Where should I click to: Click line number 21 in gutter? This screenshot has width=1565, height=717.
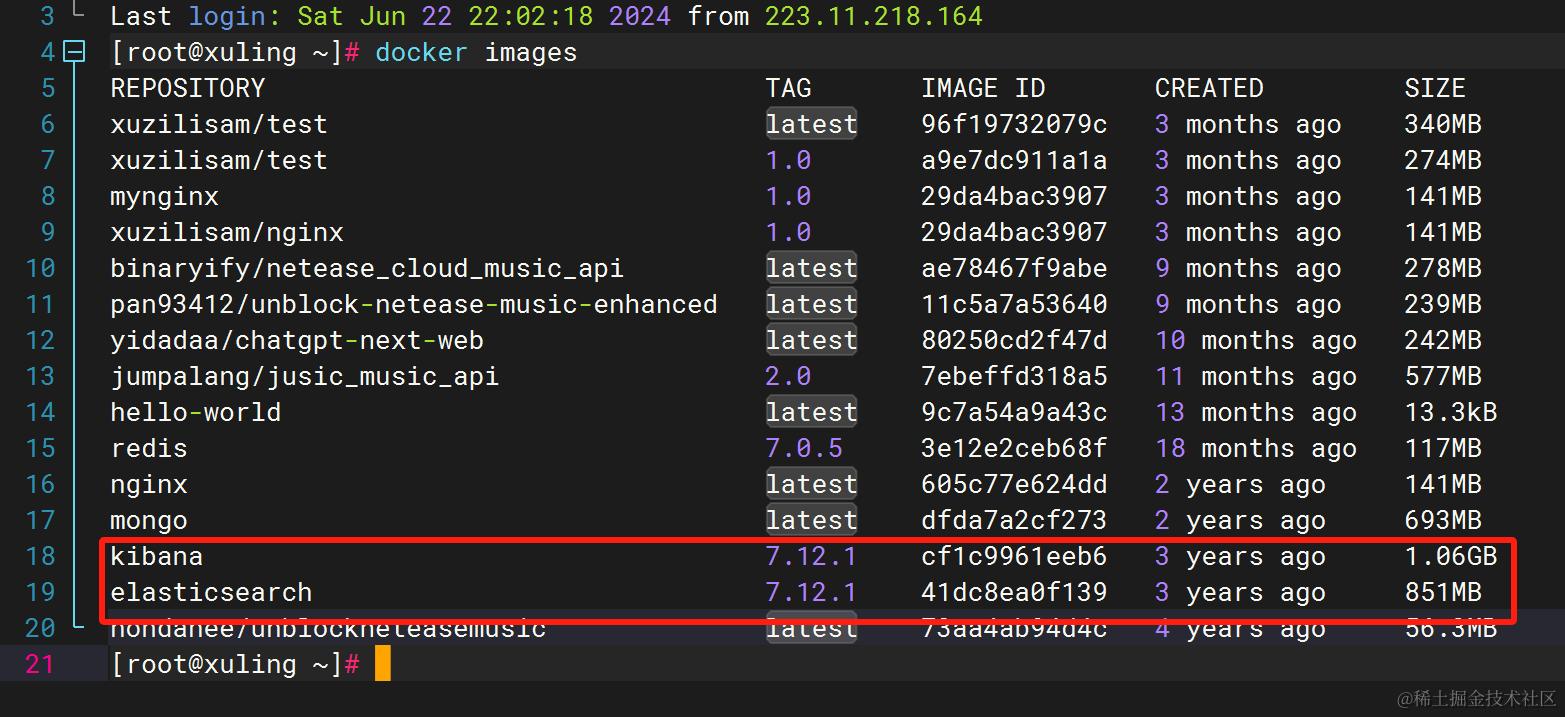tap(39, 664)
